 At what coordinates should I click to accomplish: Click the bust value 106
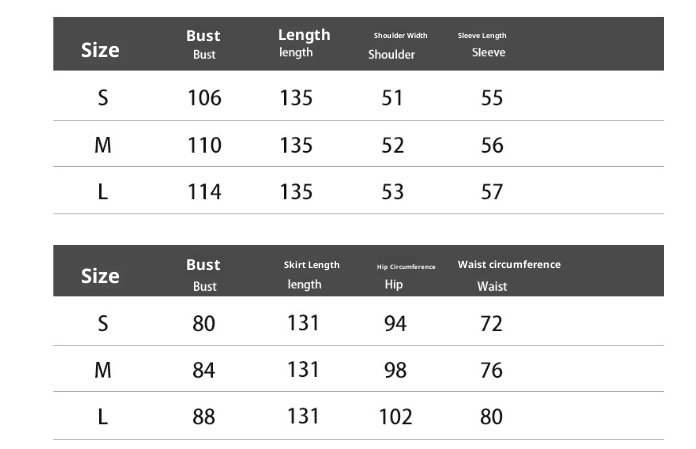pos(204,98)
